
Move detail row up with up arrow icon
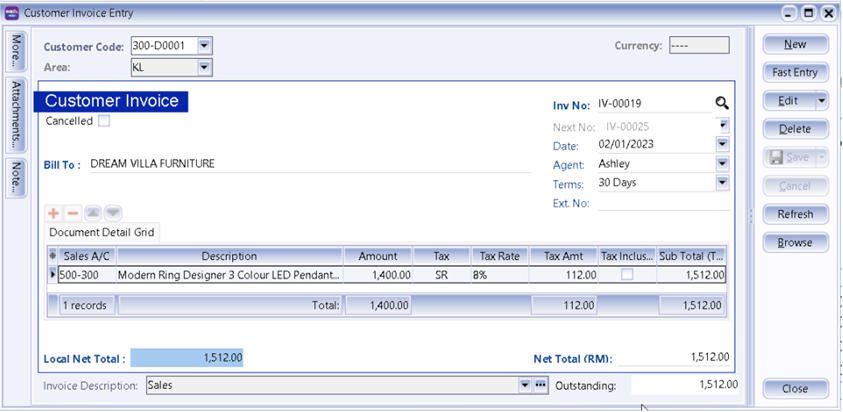click(x=93, y=213)
